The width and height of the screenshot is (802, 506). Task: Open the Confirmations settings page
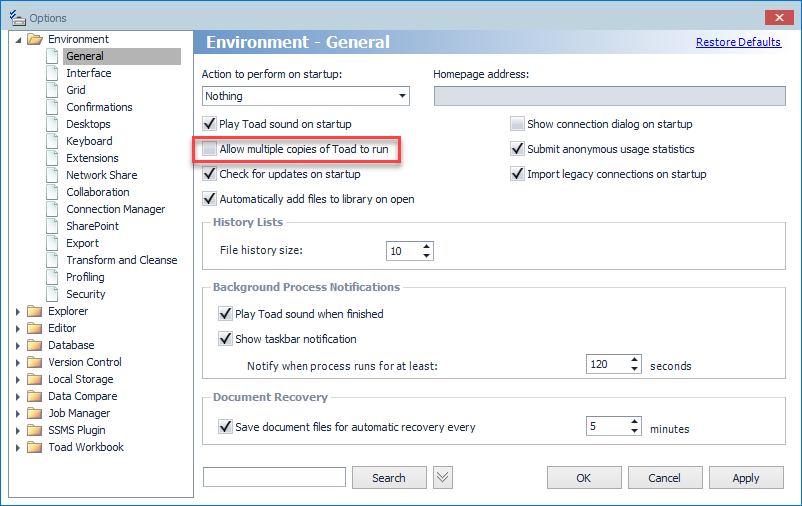pyautogui.click(x=99, y=107)
